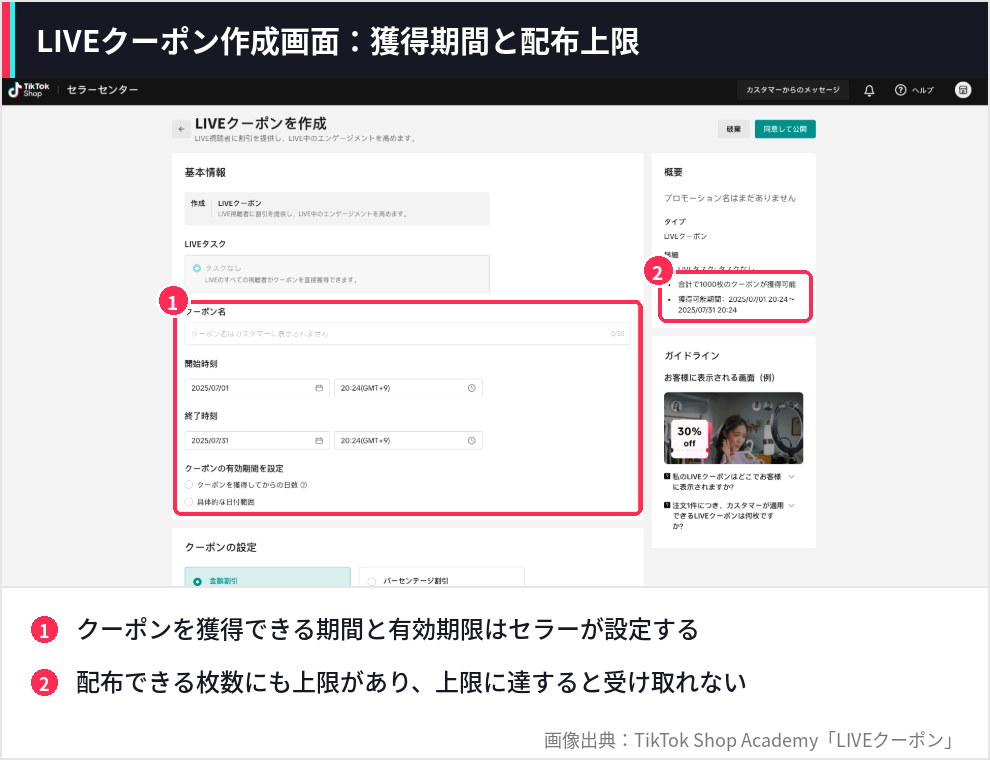The height and width of the screenshot is (760, 990).
Task: Open clock icon in end time field
Action: pyautogui.click(x=472, y=441)
